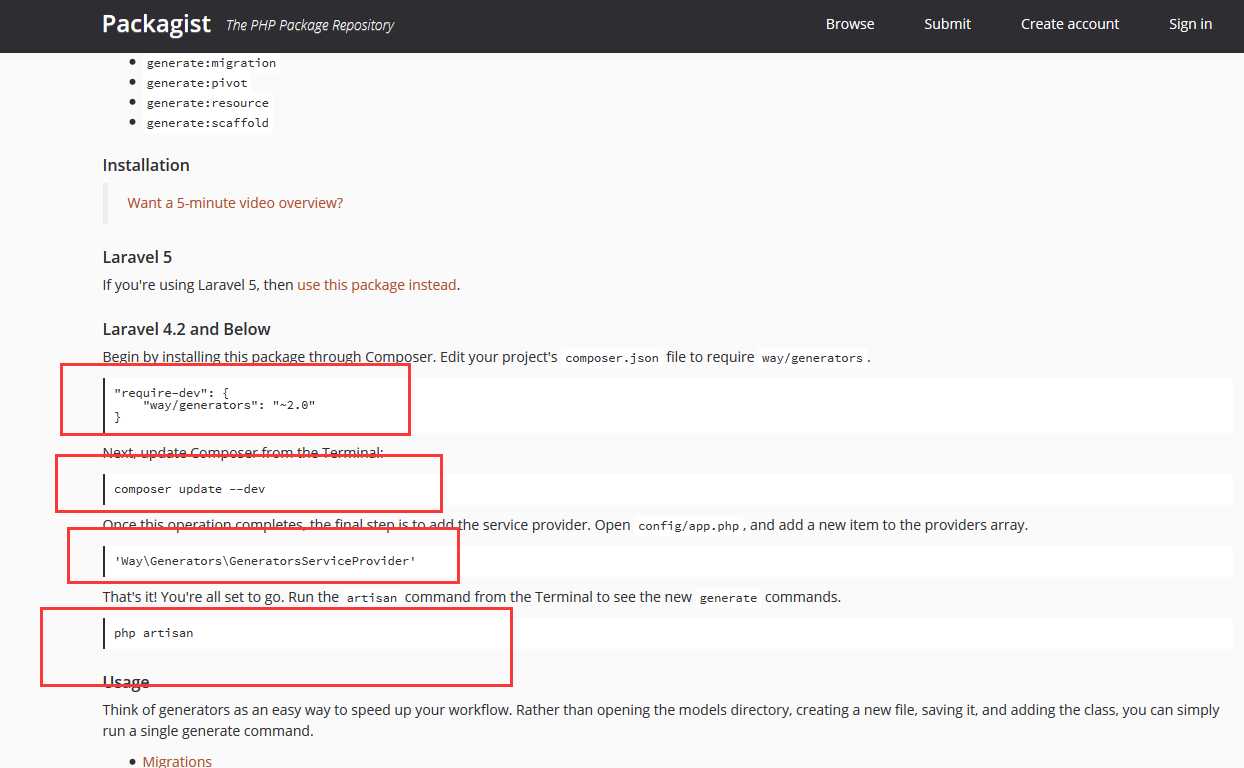Screen dimensions: 1244x768
Task: Click the Usage heading
Action: click(x=126, y=682)
